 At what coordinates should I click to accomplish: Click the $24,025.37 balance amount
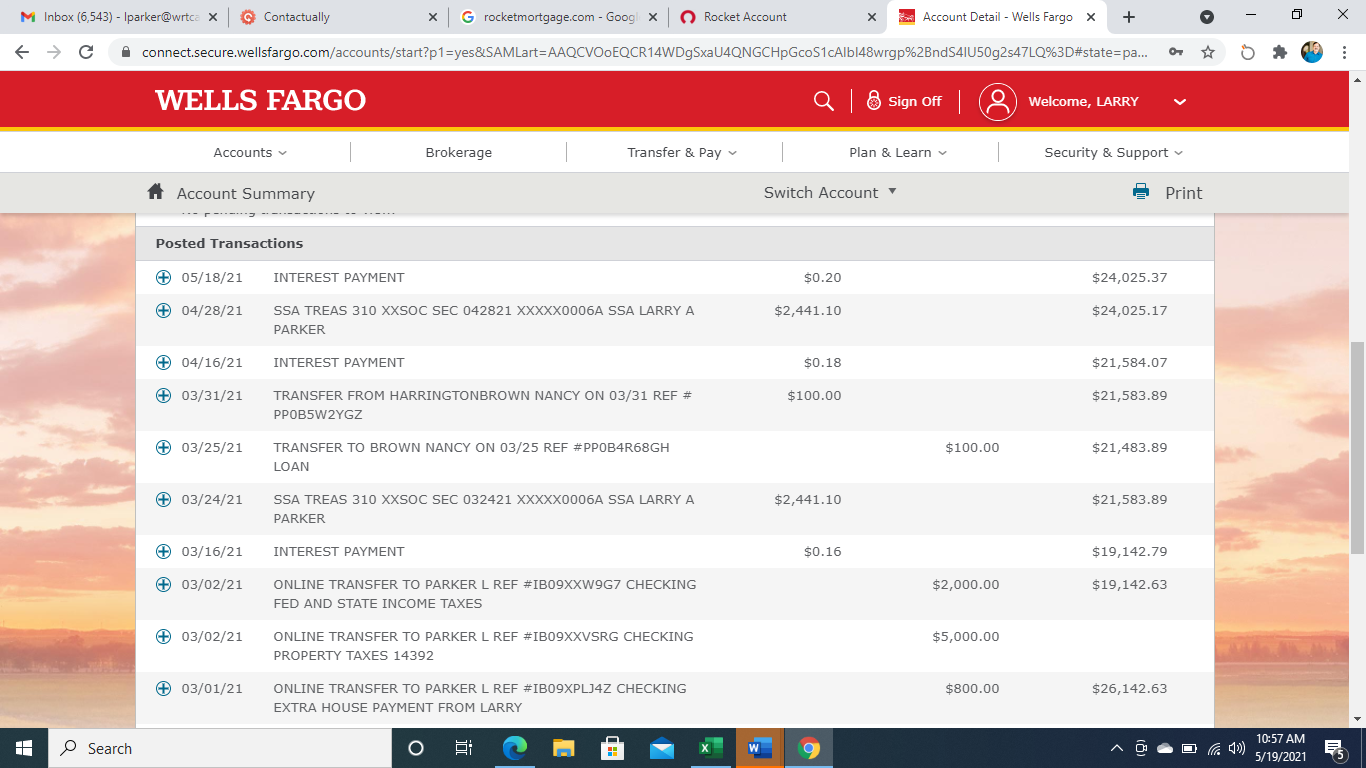click(1130, 277)
